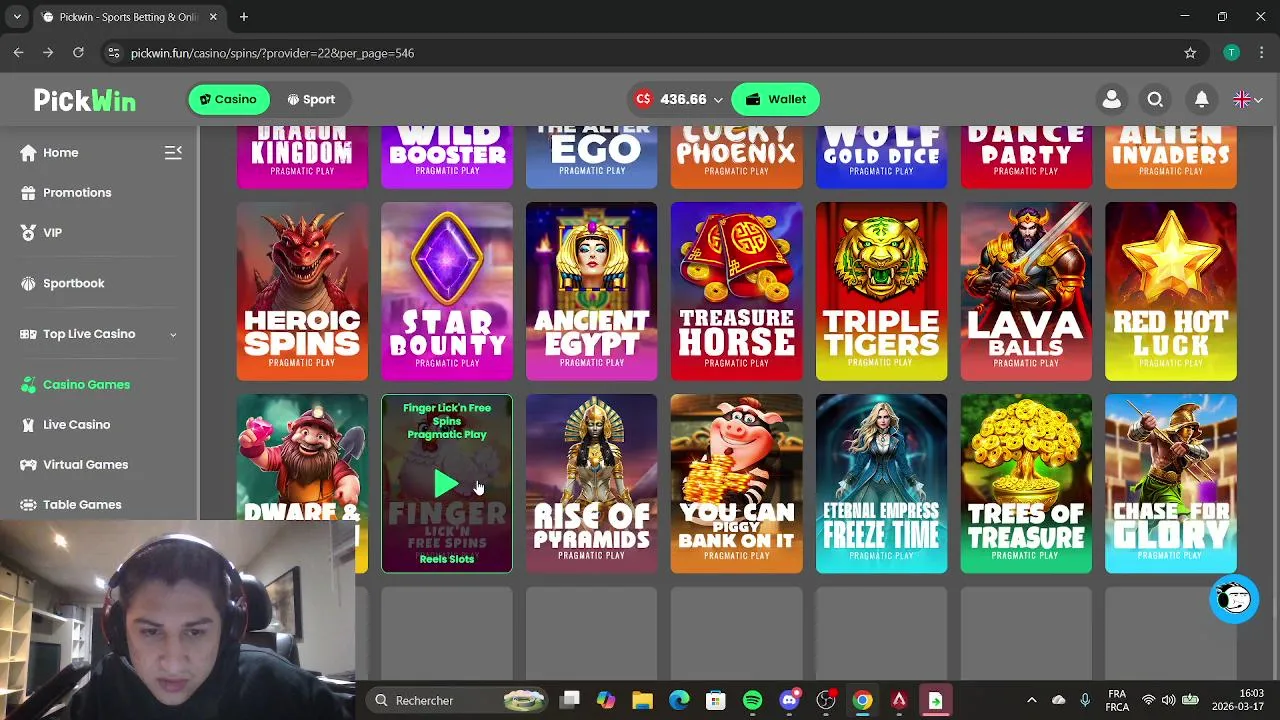View site information icon

pos(113,52)
